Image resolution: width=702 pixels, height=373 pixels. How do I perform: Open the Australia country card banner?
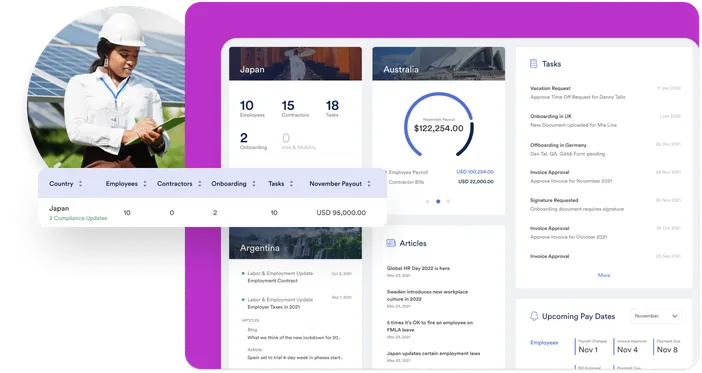pos(439,64)
